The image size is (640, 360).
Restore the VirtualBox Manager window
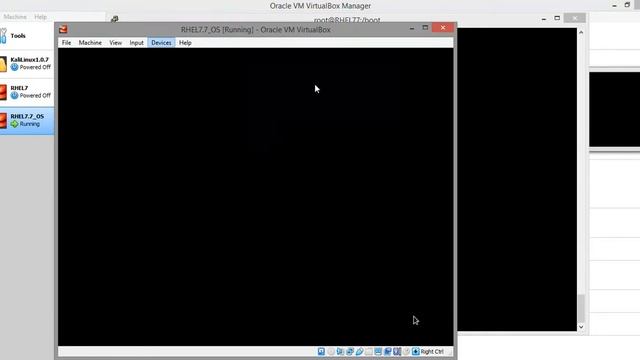click(627, 5)
